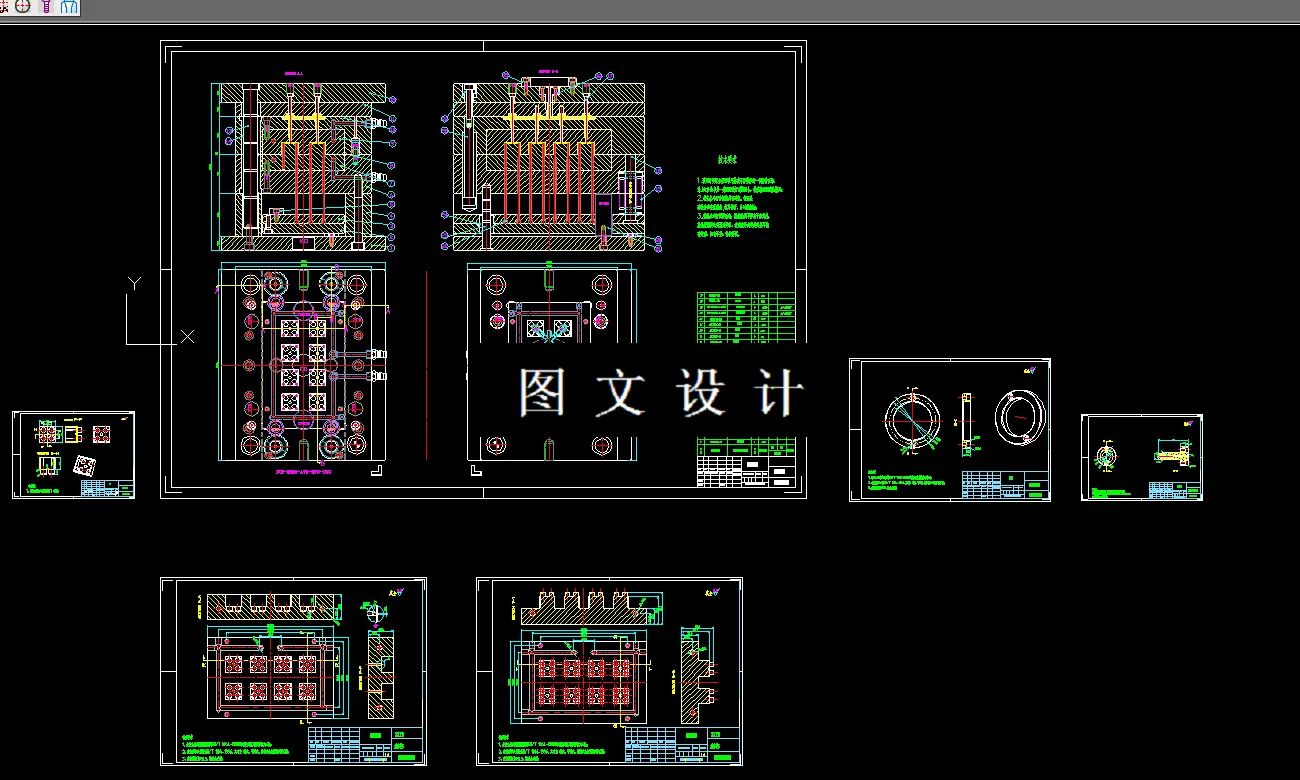1300x780 pixels.
Task: Click the small detail sheet at far right
Action: pos(1142,458)
